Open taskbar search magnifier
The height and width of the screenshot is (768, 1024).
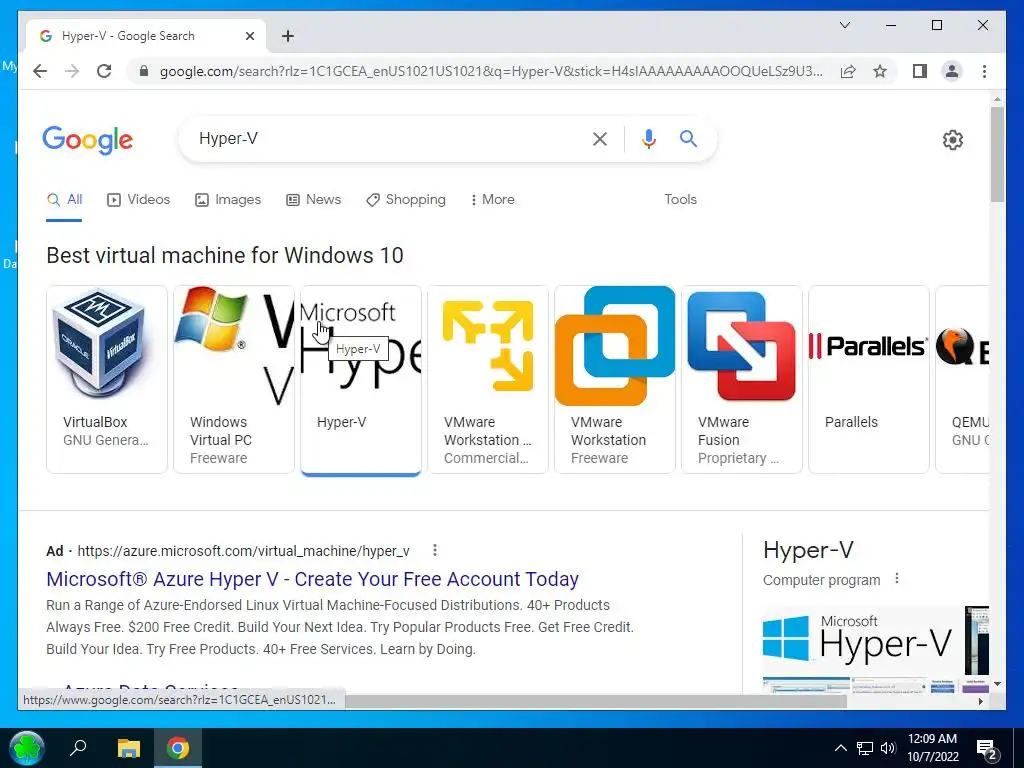[x=78, y=747]
